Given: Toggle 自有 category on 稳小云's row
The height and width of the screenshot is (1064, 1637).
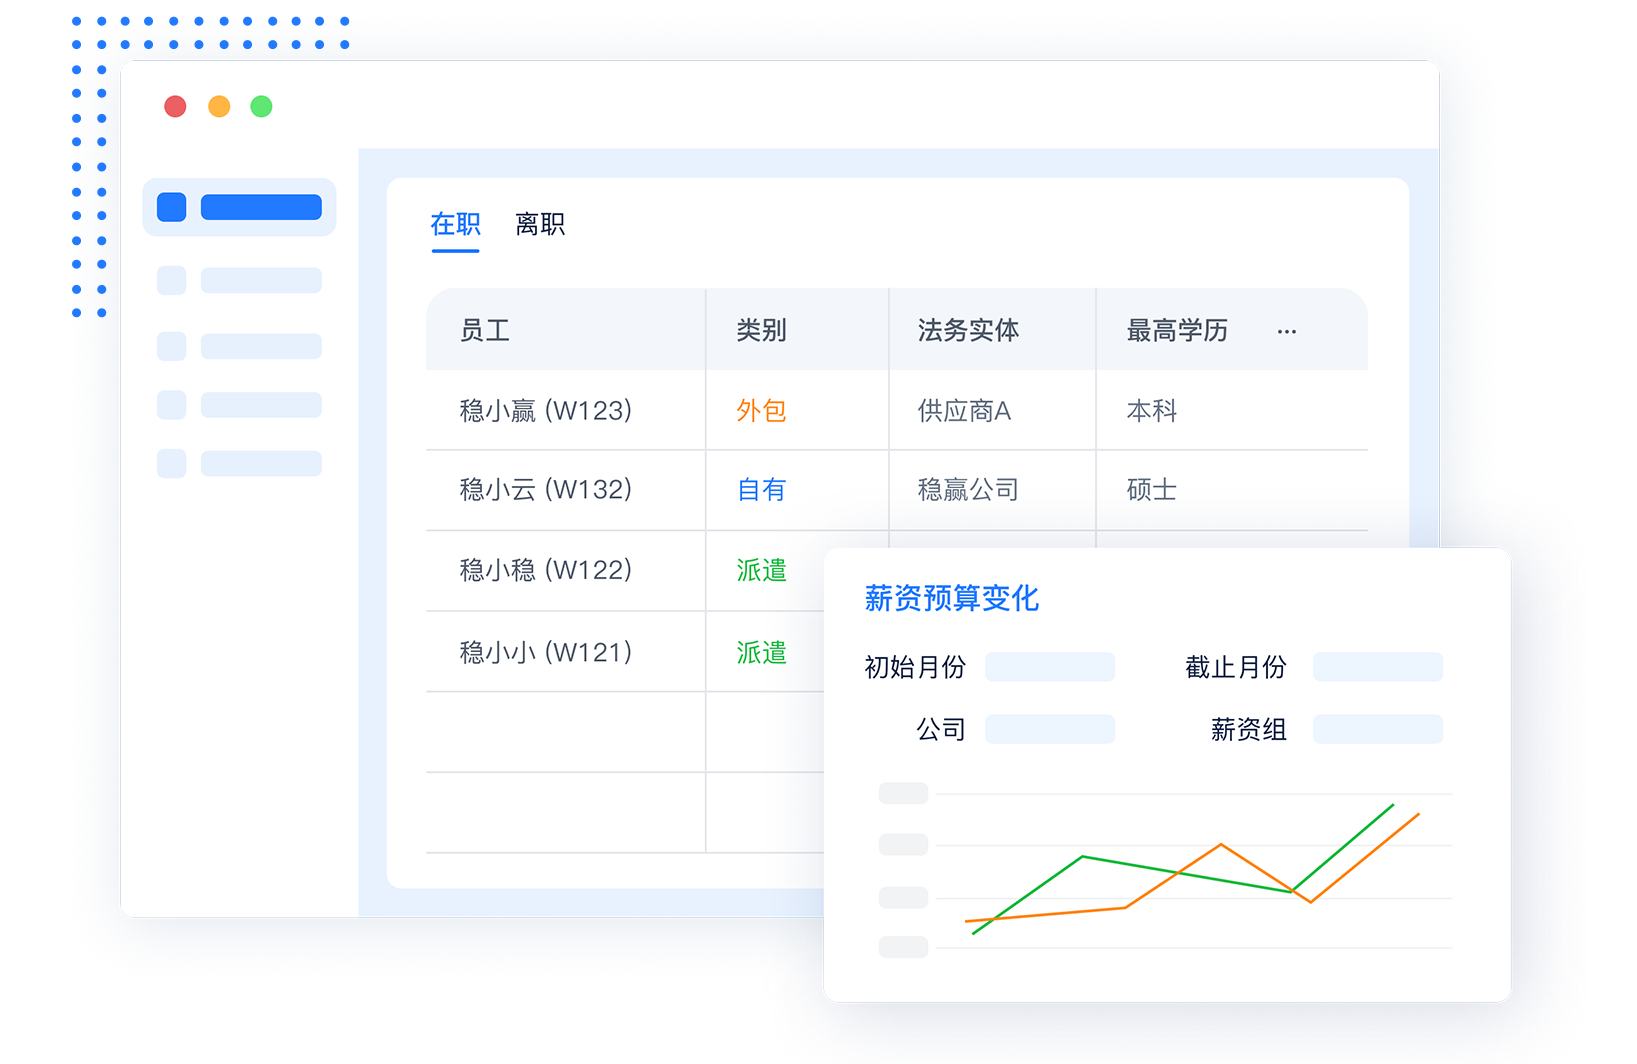Looking at the screenshot, I should click(761, 490).
